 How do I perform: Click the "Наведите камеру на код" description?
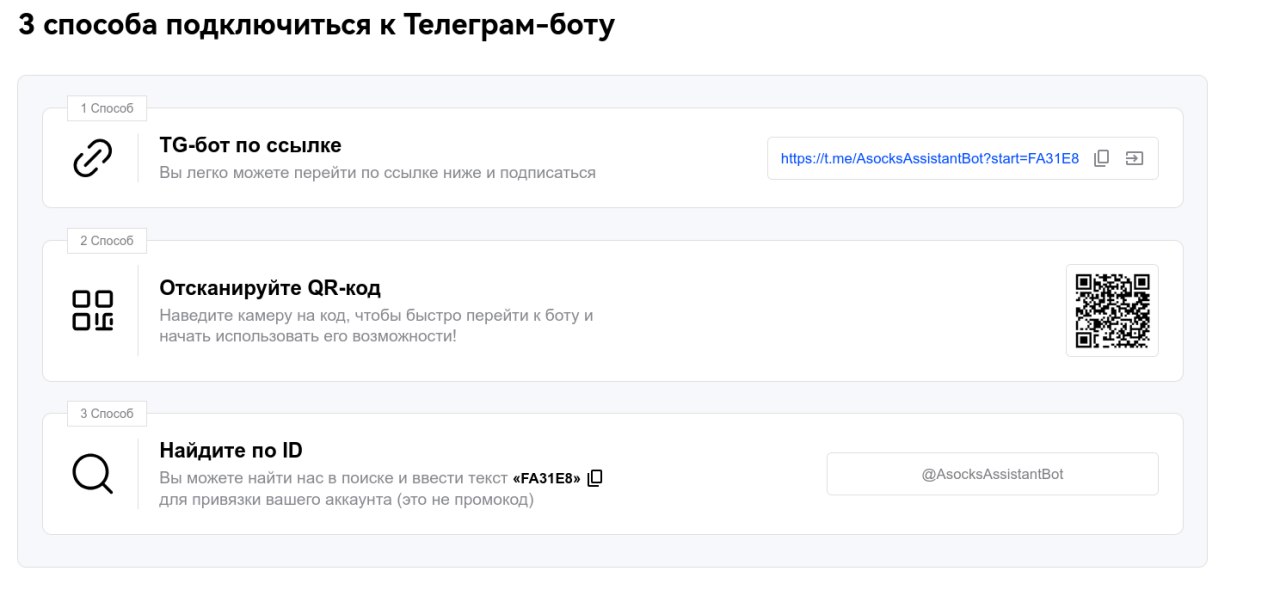376,316
